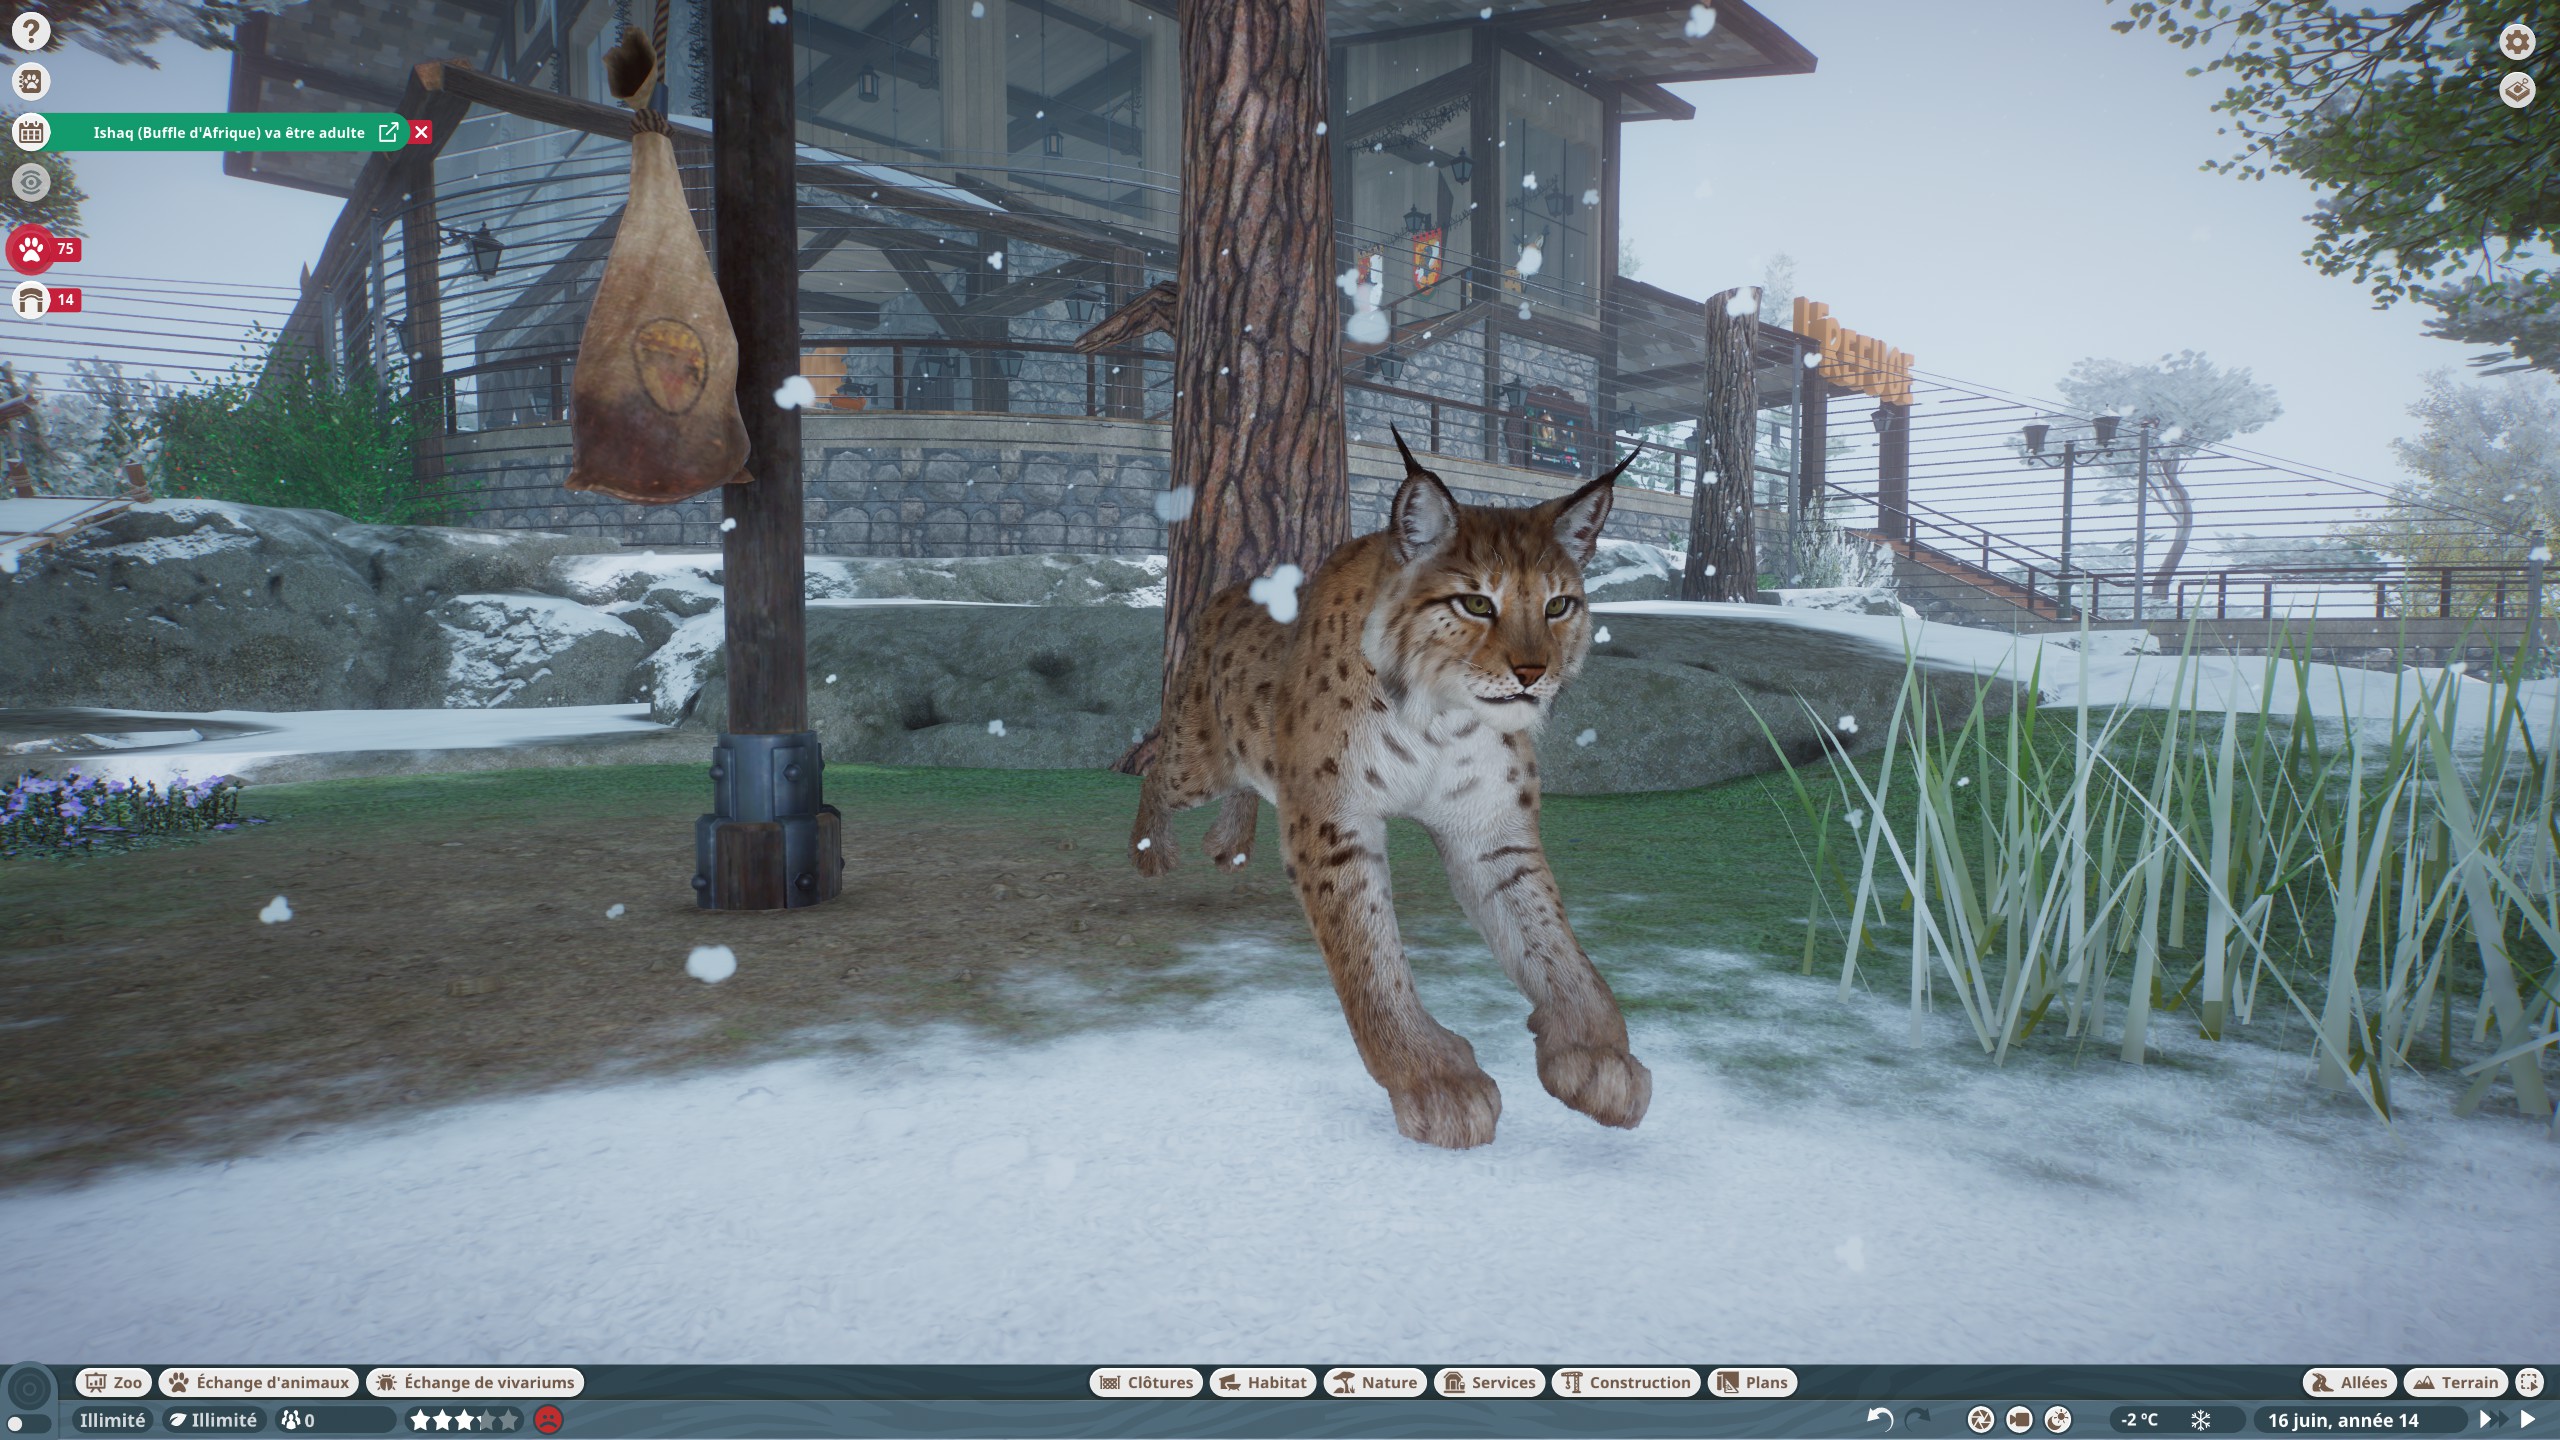Image resolution: width=2560 pixels, height=1440 pixels.
Task: Click the -2 °C temperature display
Action: 2140,1420
